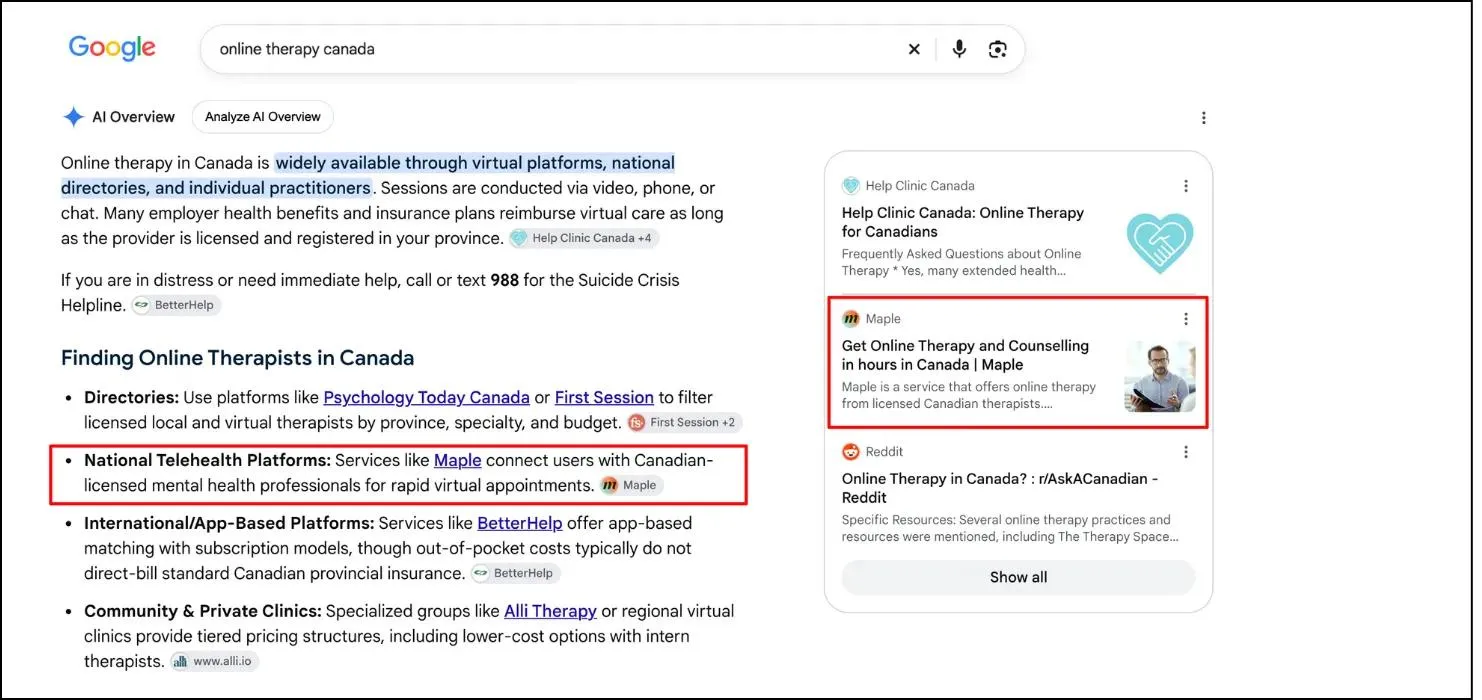Click inside the search box text
This screenshot has height=700, width=1482.
(x=297, y=49)
